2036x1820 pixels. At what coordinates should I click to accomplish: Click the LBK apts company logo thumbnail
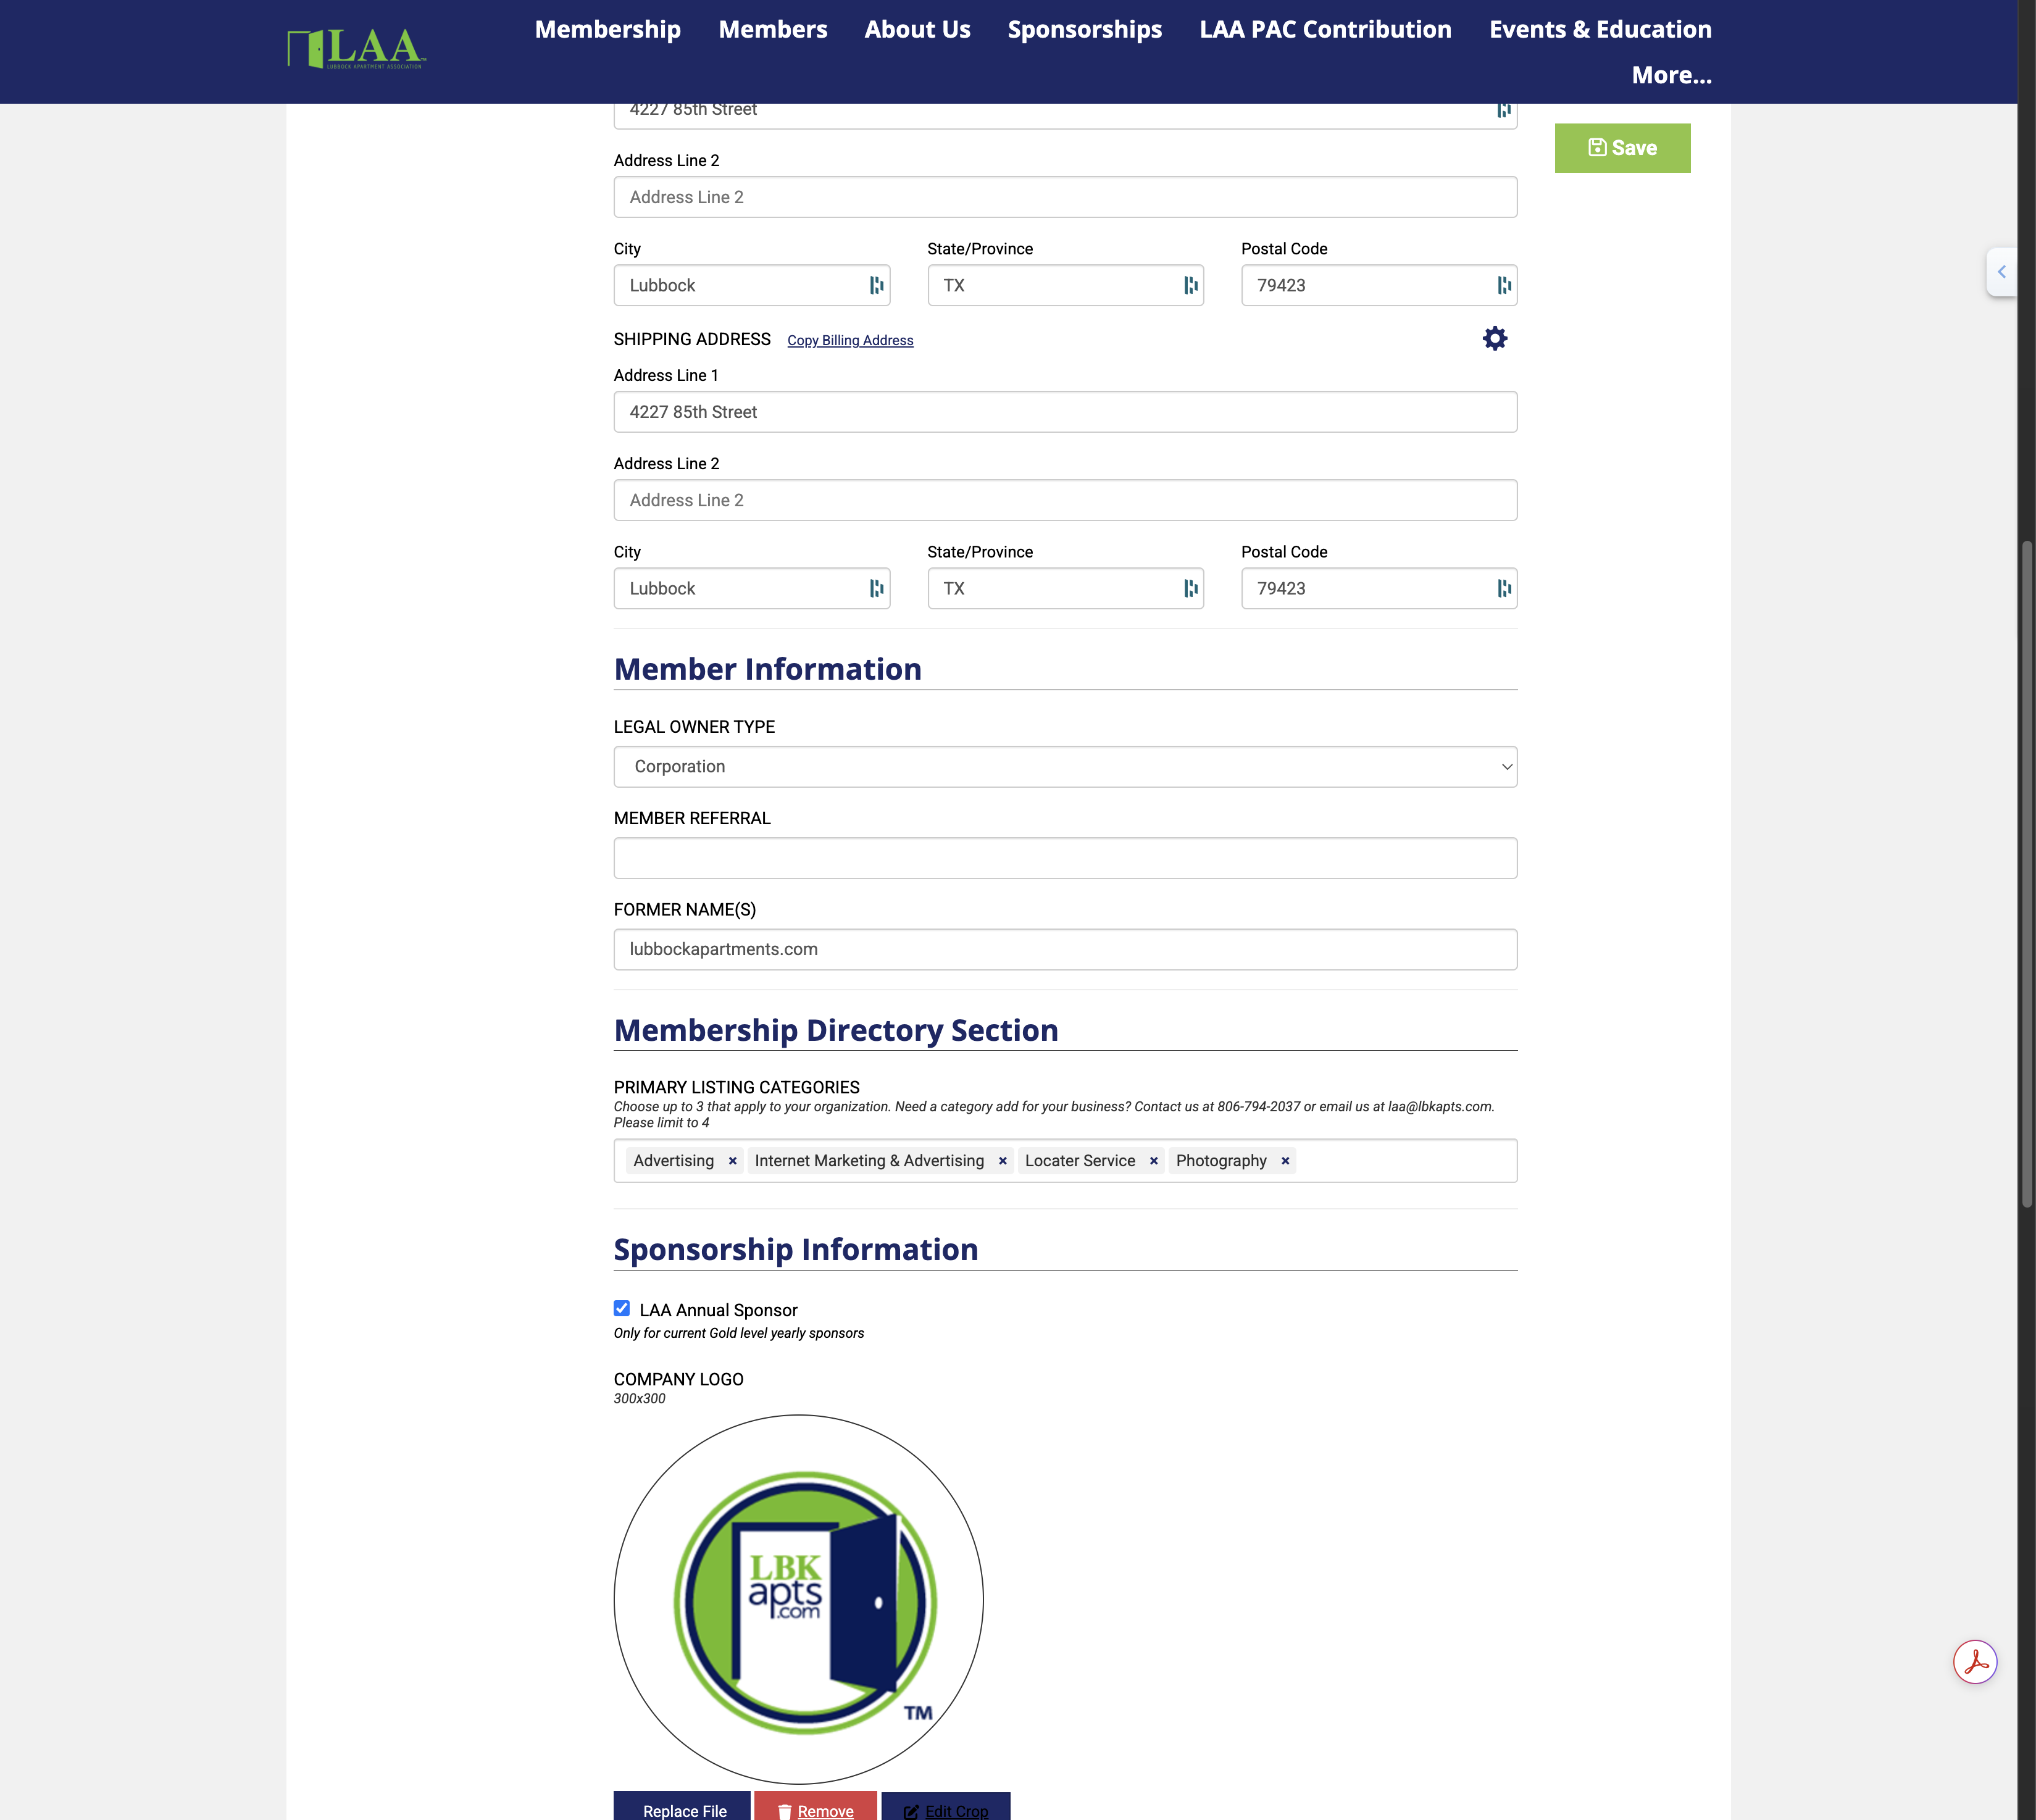pos(798,1600)
